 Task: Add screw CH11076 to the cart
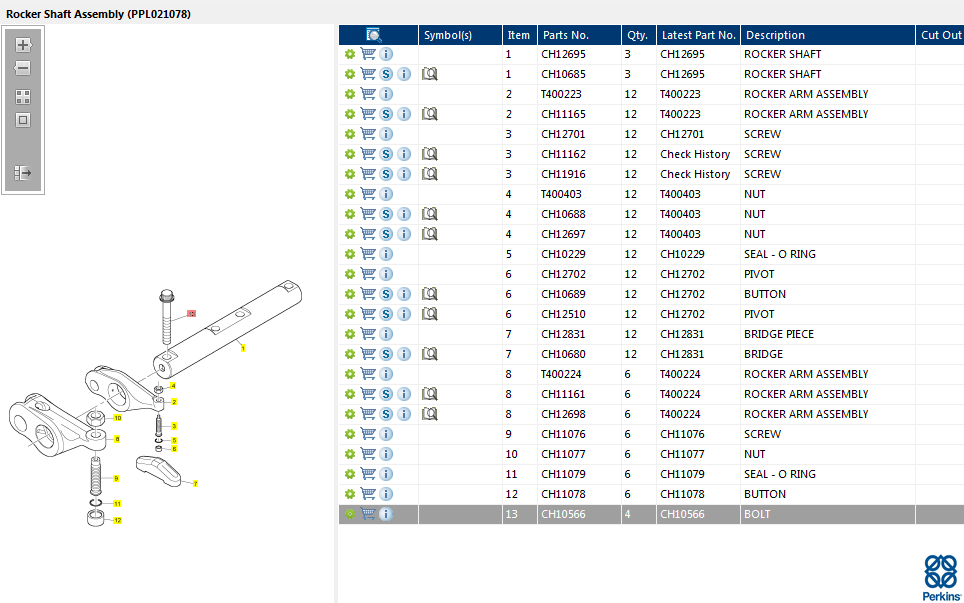click(x=368, y=434)
